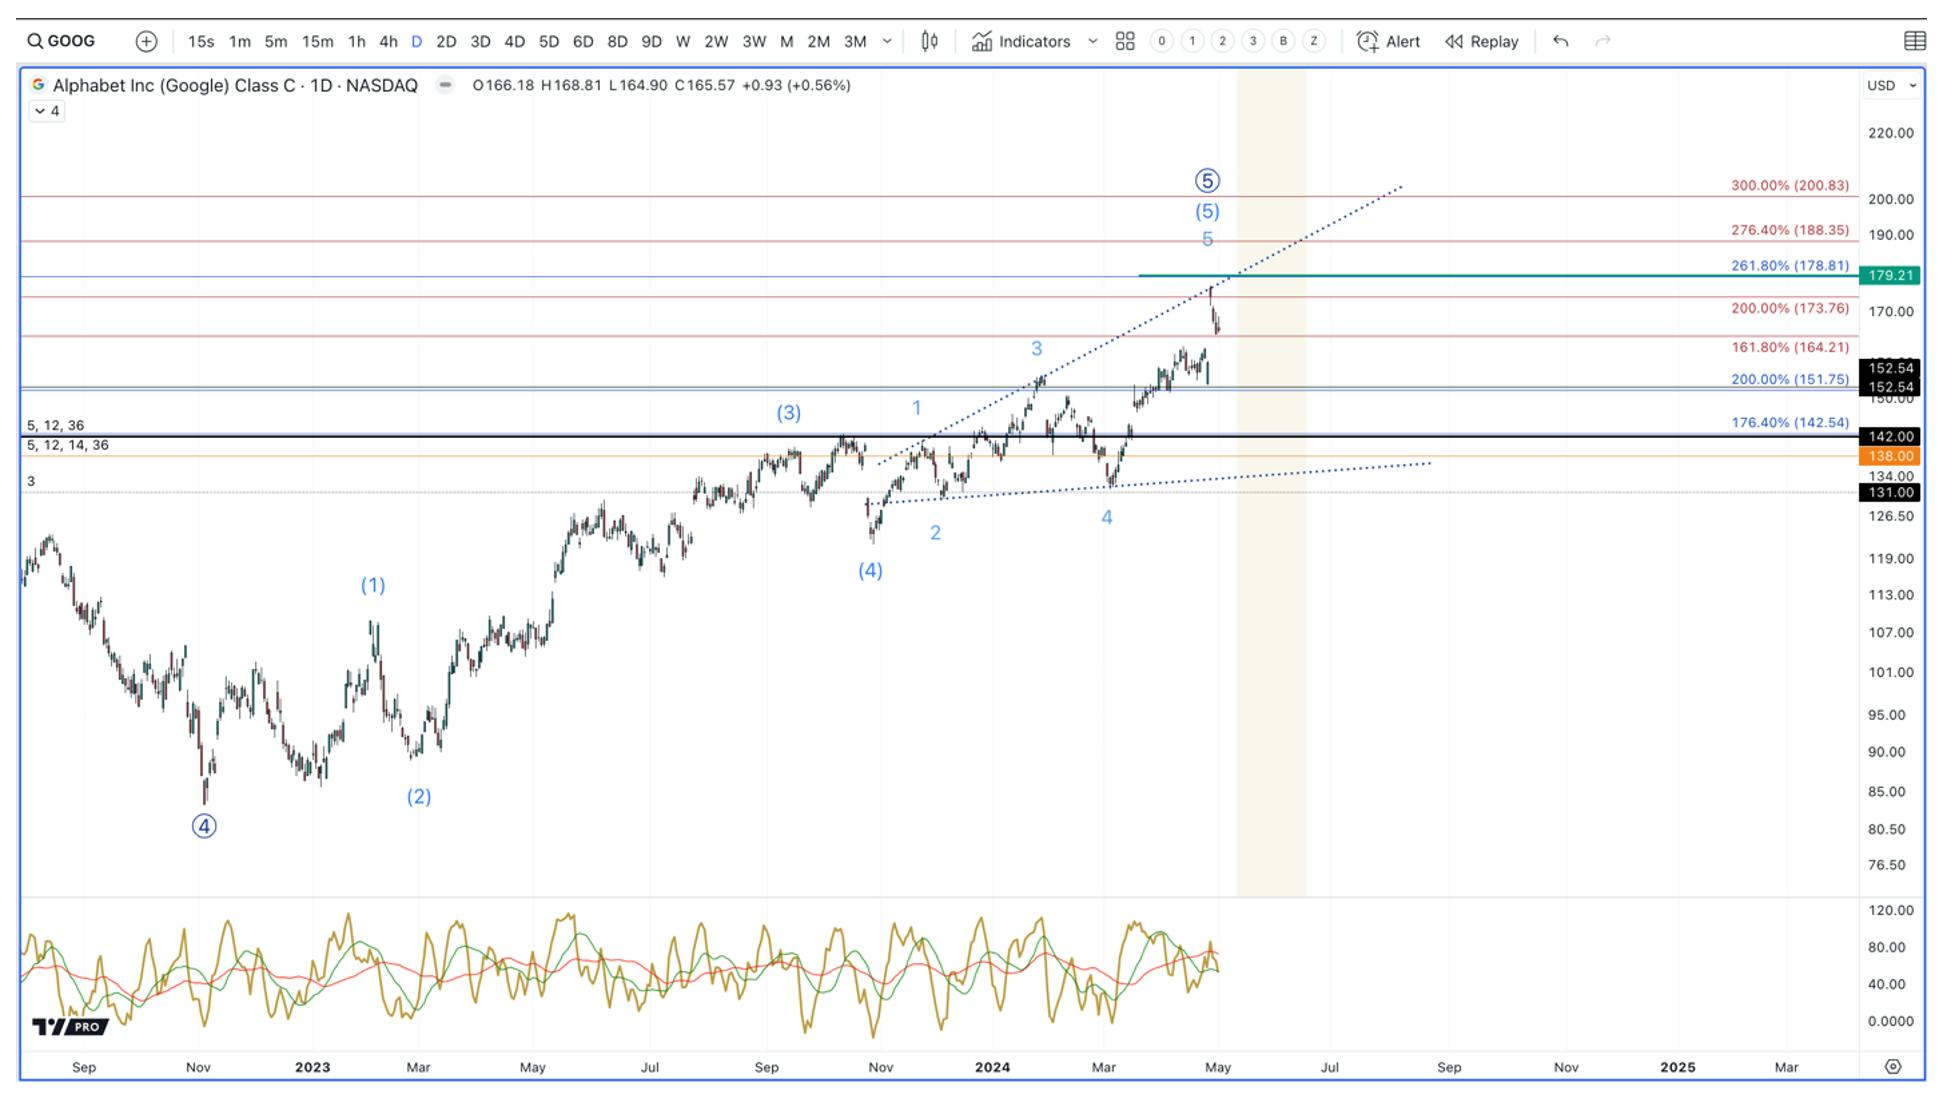The width and height of the screenshot is (1946, 1102).
Task: Start bar Replay mode
Action: point(1482,41)
